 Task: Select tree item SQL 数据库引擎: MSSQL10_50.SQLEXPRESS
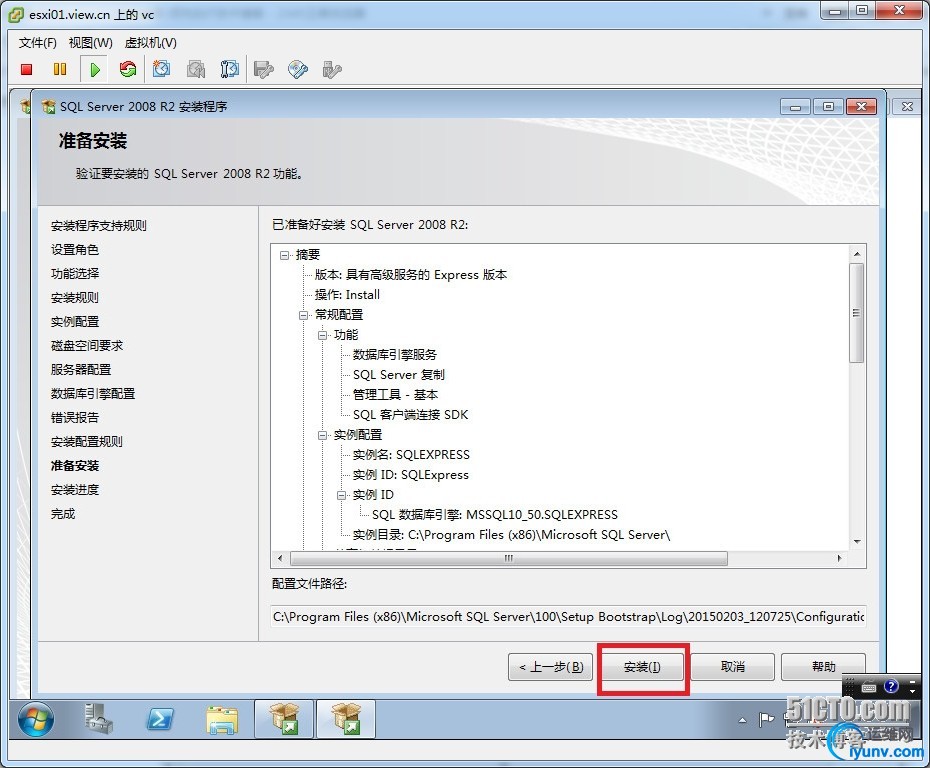495,515
